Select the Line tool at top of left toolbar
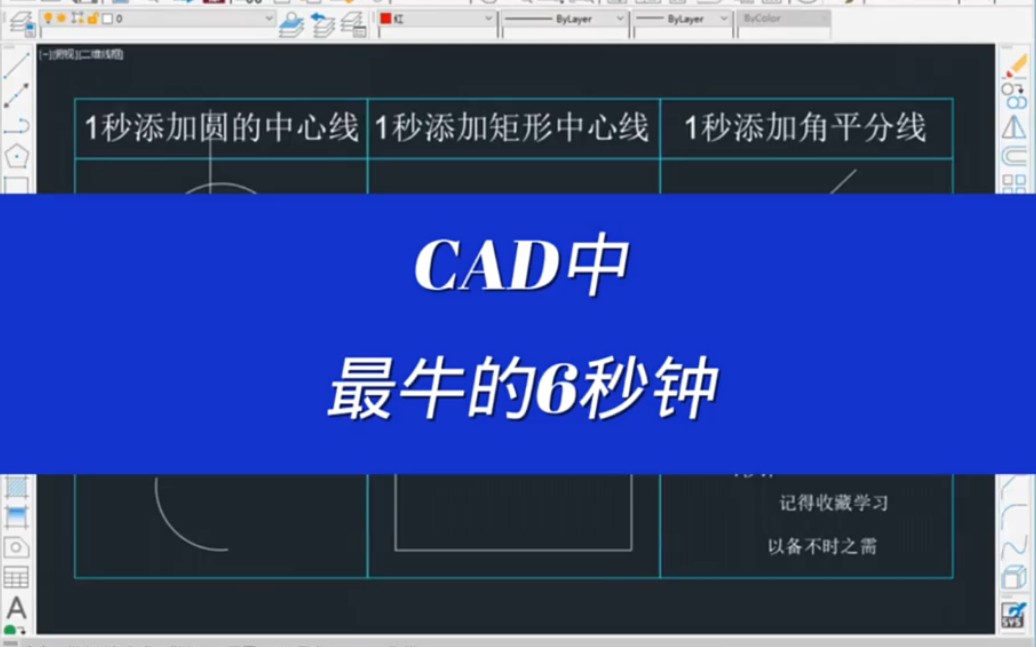 coord(15,64)
